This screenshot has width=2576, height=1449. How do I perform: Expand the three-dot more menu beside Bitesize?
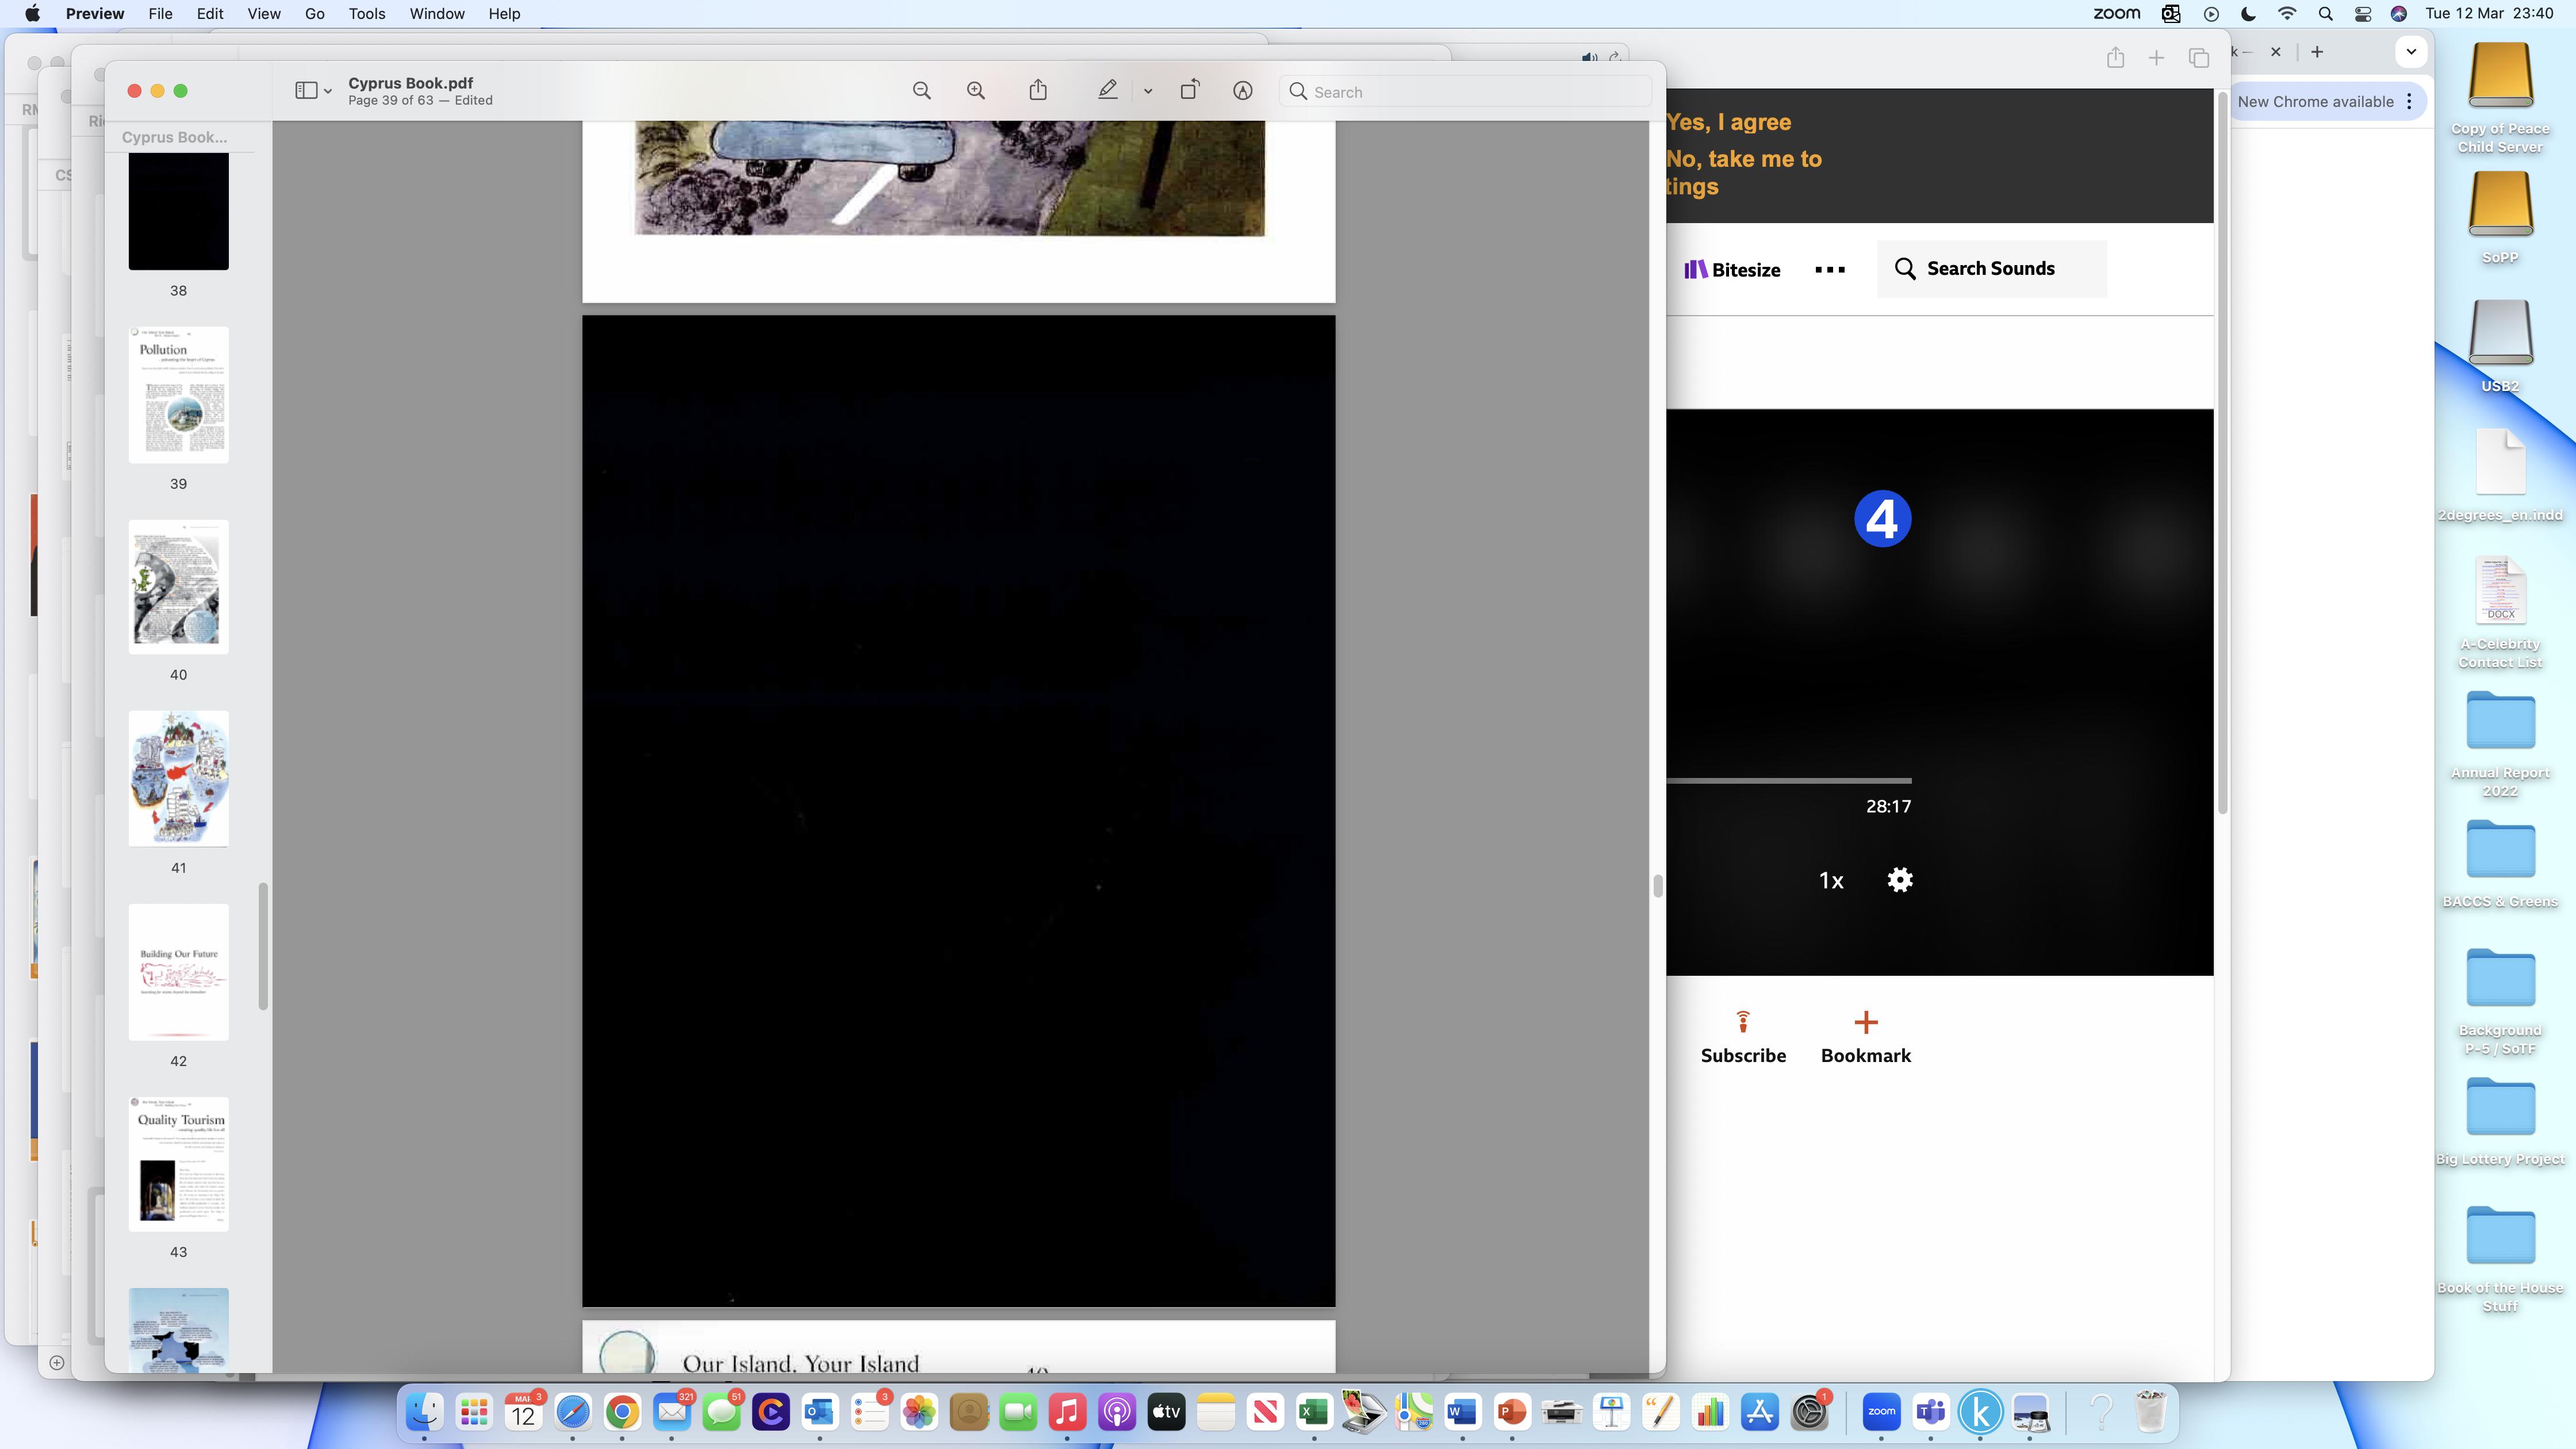pos(1829,270)
